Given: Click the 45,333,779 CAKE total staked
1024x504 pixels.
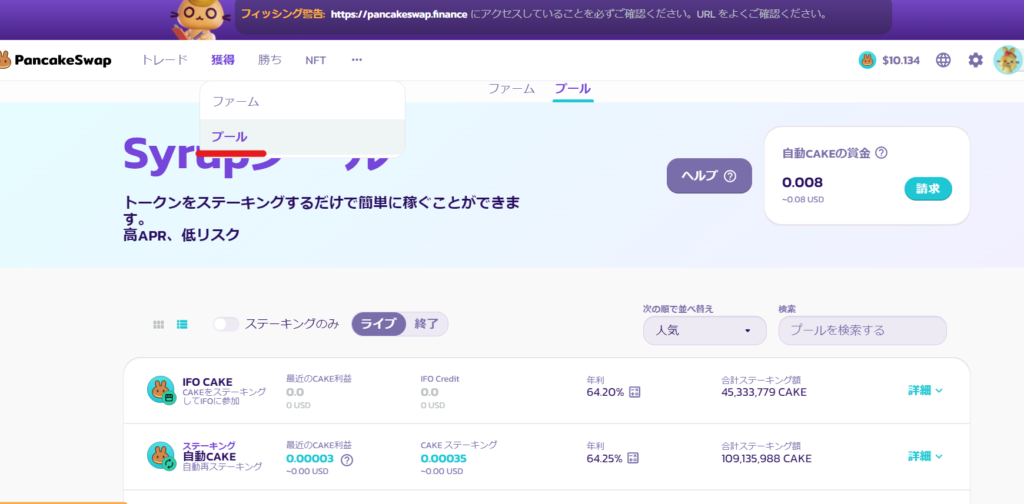Looking at the screenshot, I should tap(764, 392).
